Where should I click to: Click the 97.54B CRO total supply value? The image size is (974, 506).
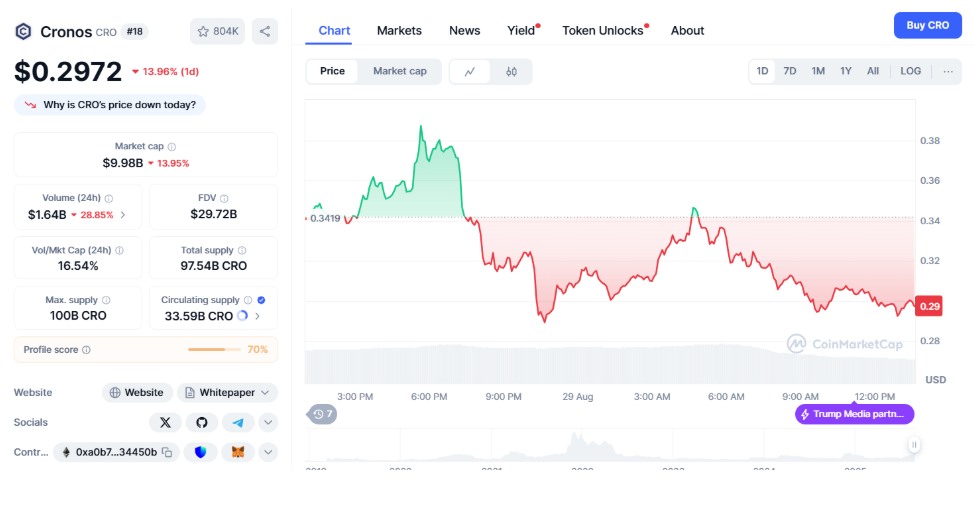pyautogui.click(x=214, y=266)
